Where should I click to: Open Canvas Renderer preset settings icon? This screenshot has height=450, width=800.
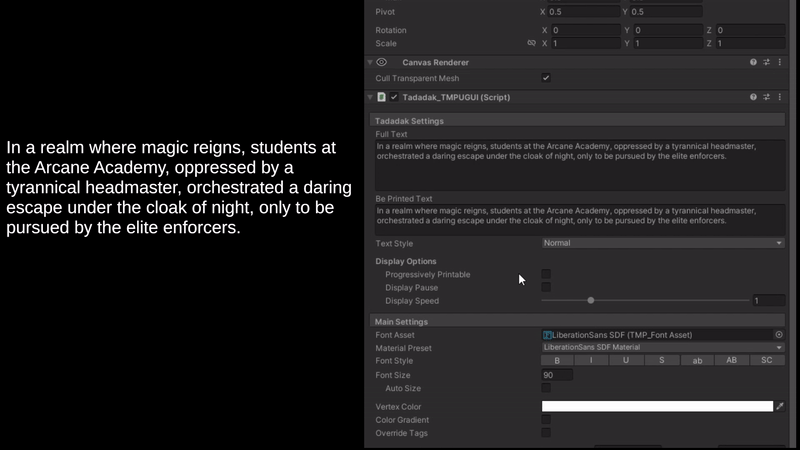(x=766, y=62)
